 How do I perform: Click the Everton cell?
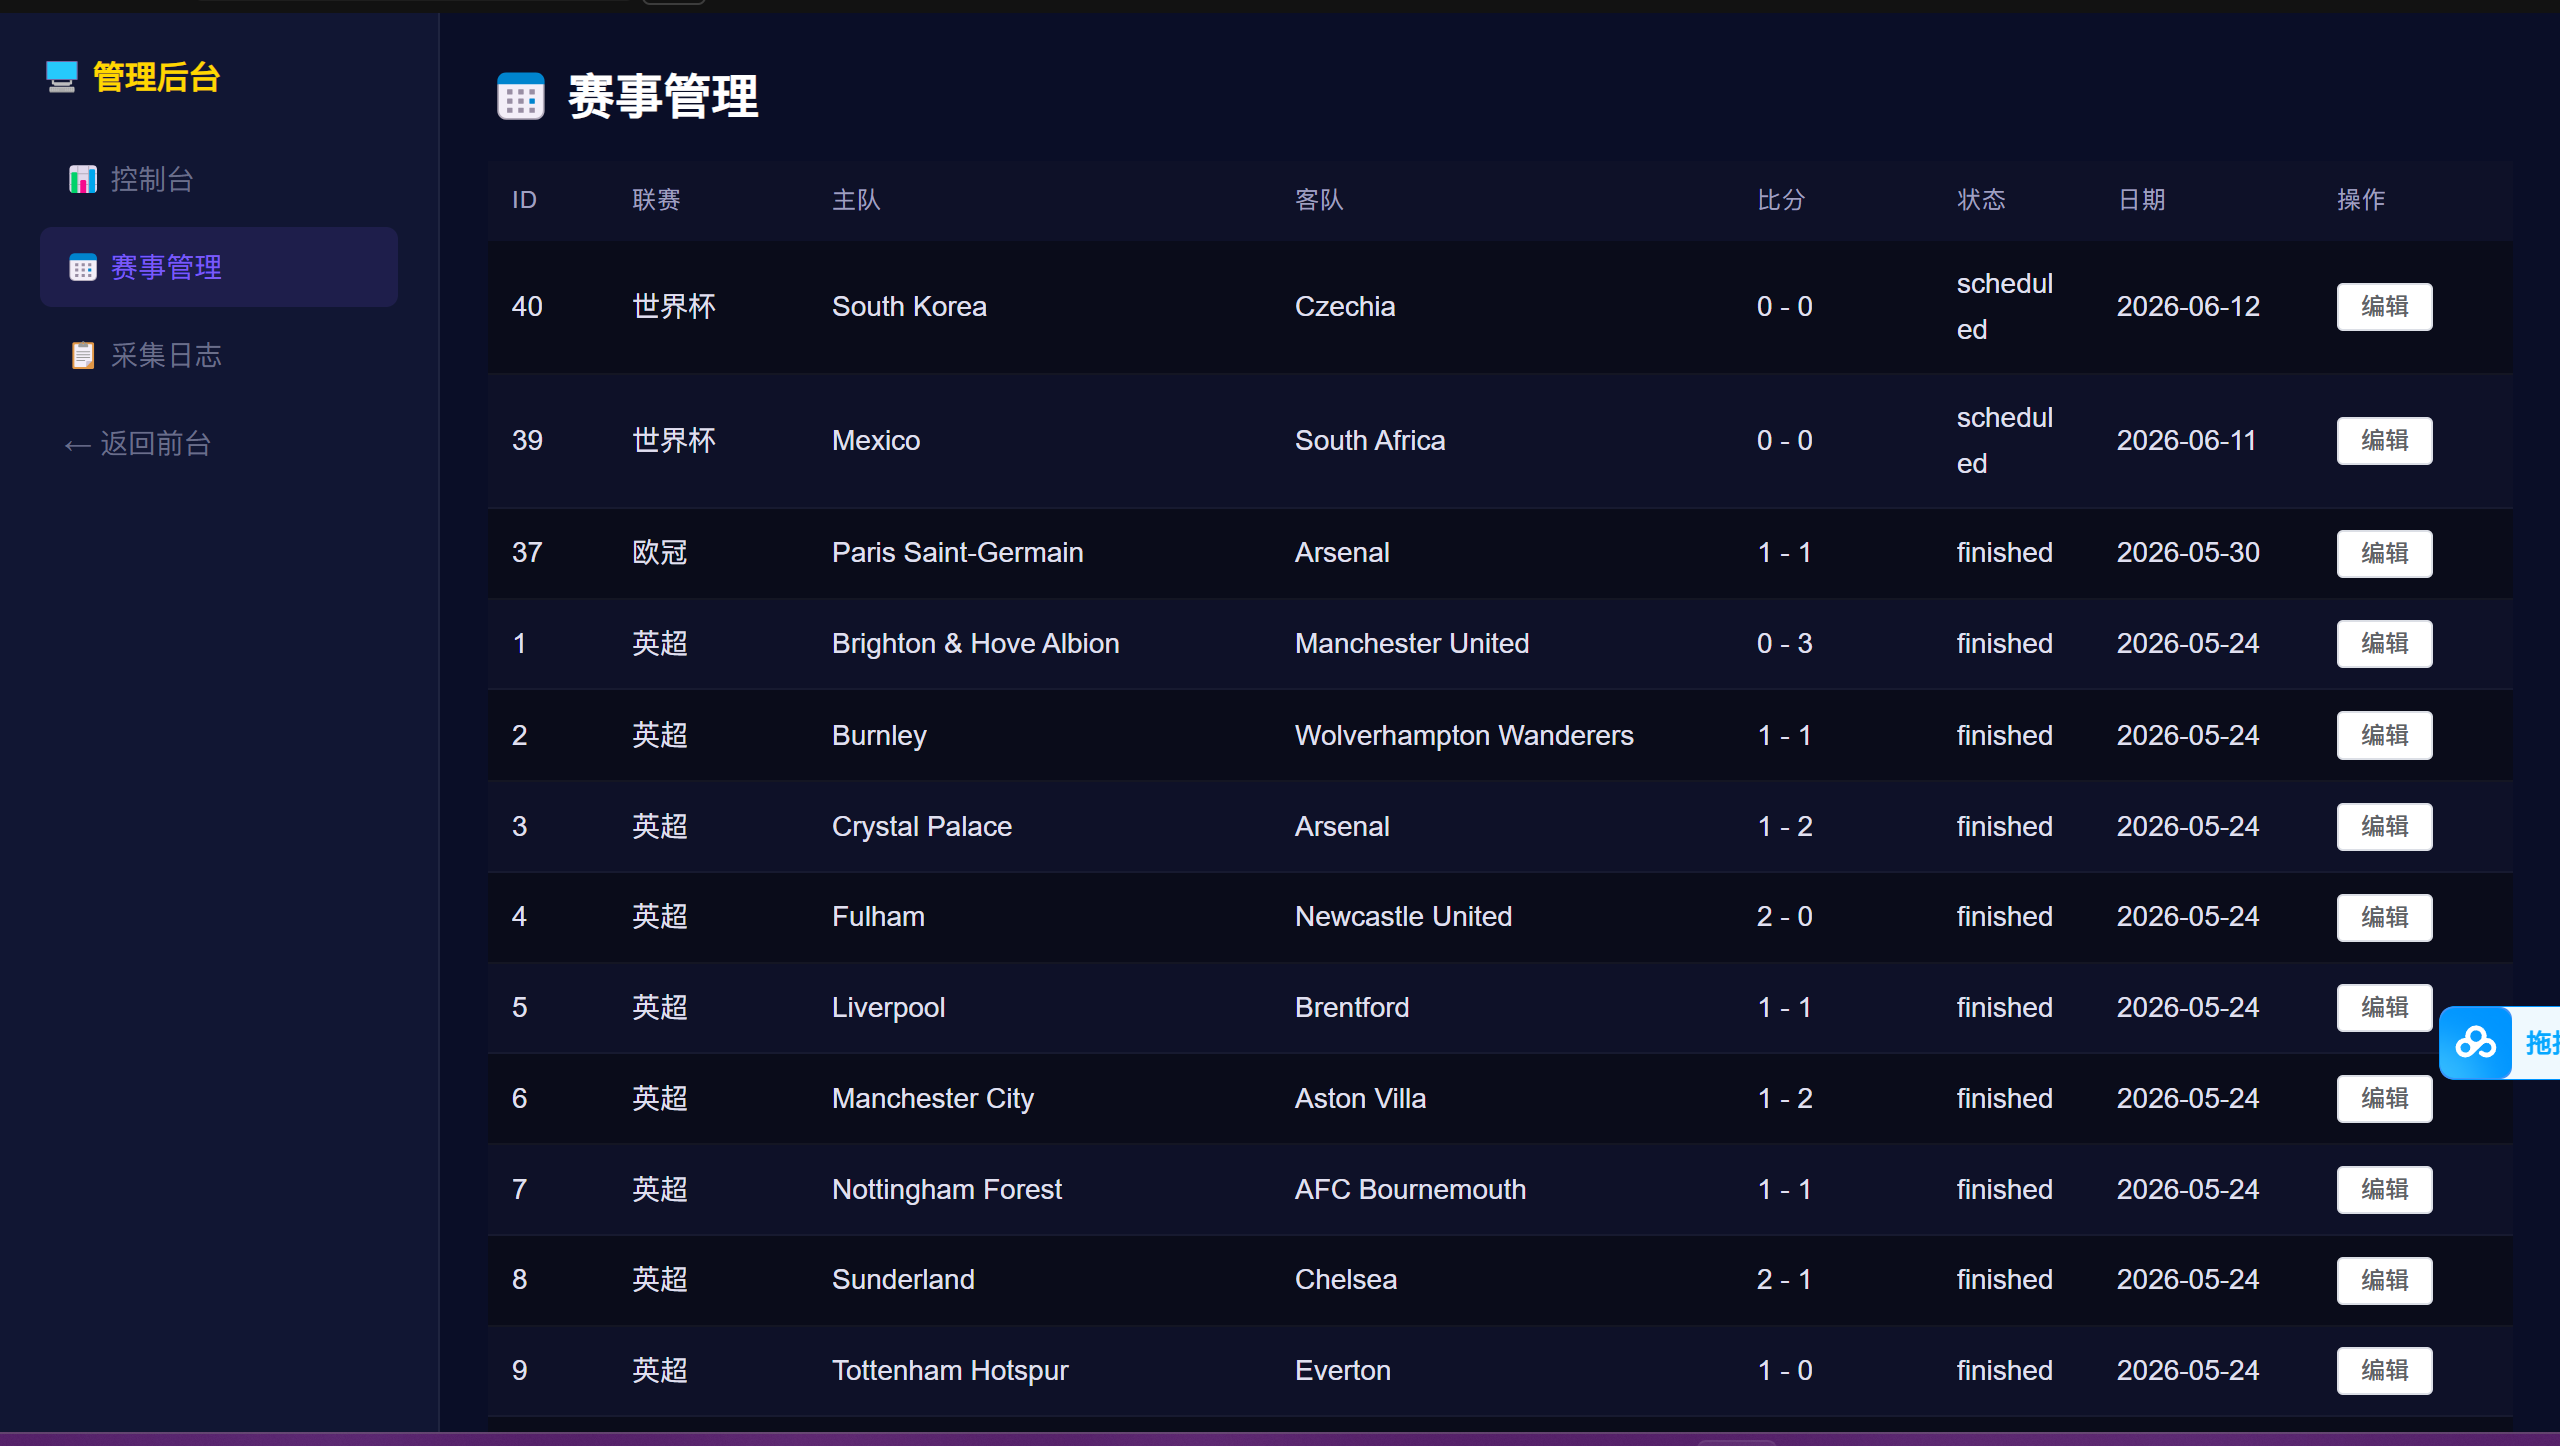point(1343,1371)
